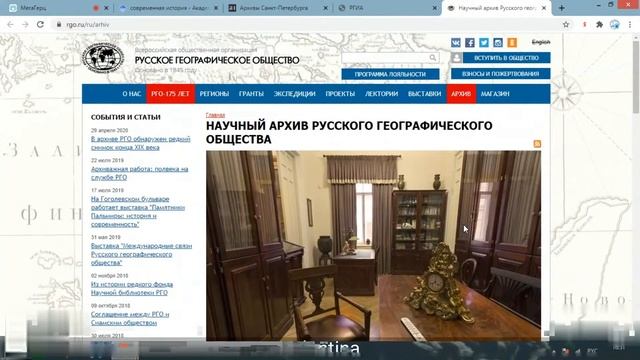Open the 'РЕГИОНЫ' menu item
Screen dimensions: 640x360
[x=214, y=94]
